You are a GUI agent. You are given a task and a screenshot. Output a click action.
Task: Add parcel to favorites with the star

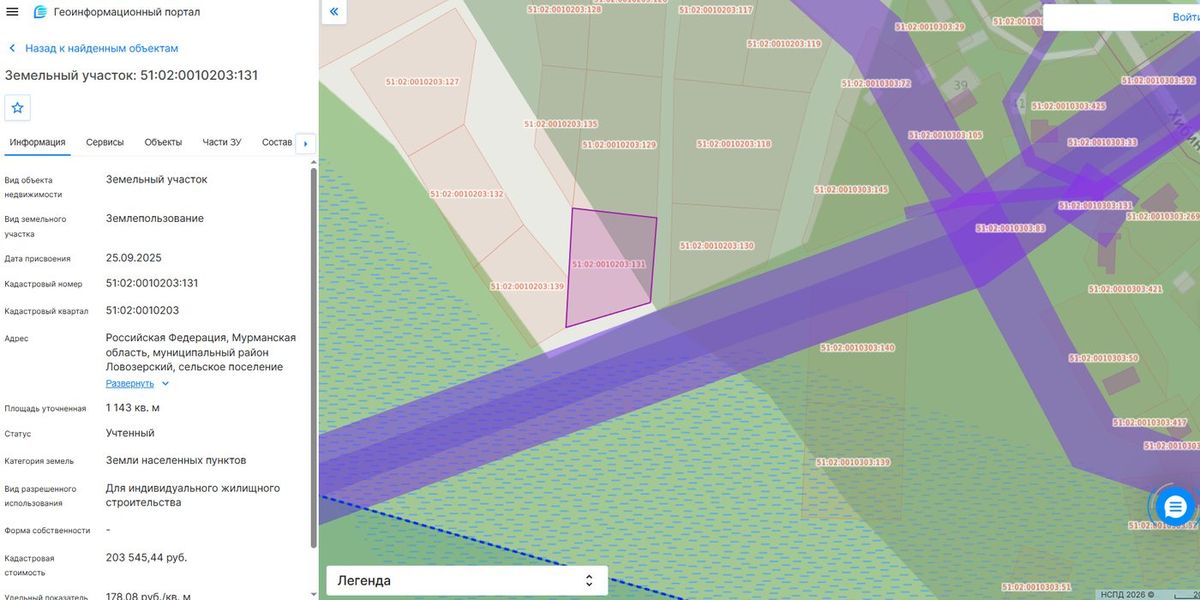point(17,108)
